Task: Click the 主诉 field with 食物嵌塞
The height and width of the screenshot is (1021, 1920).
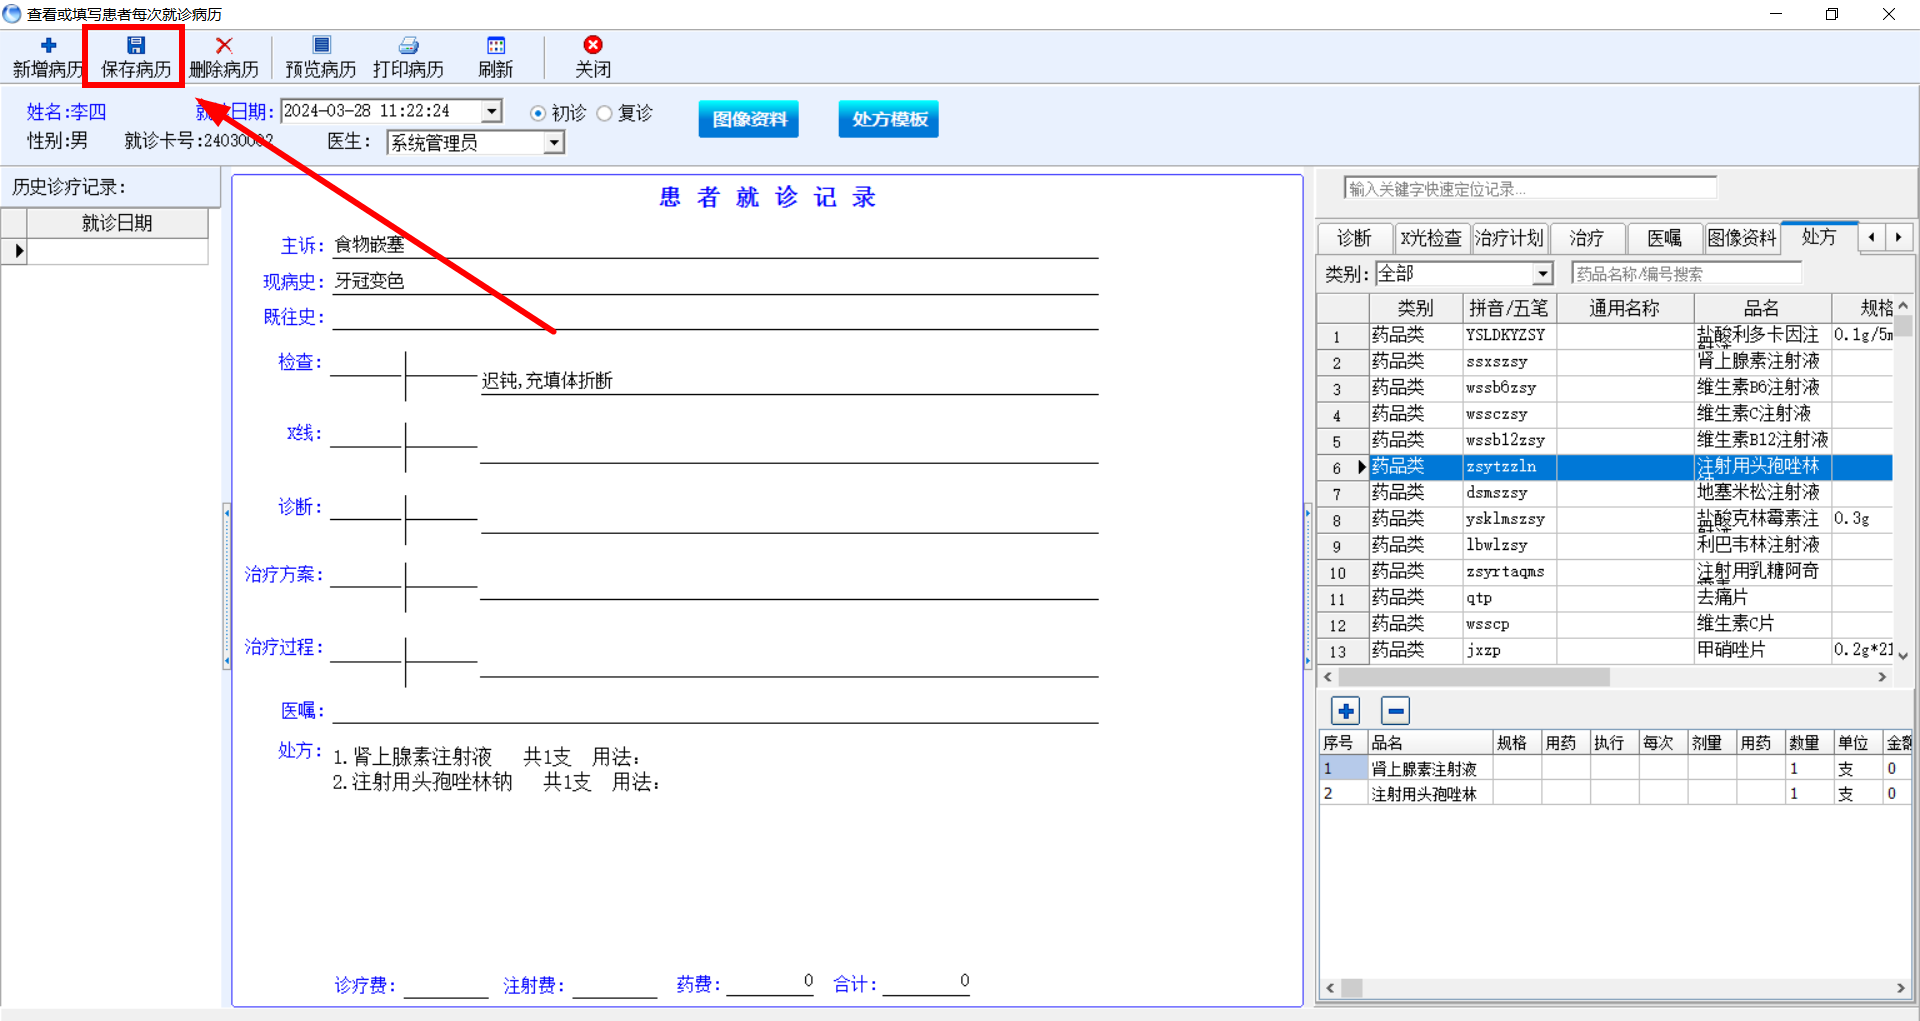Action: point(715,245)
